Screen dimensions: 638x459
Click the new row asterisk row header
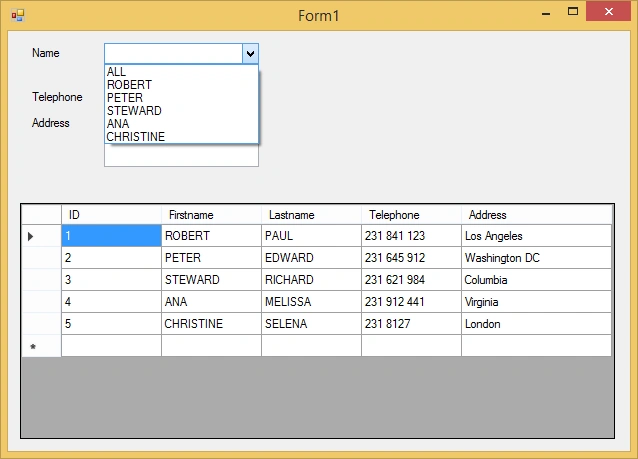click(x=42, y=346)
